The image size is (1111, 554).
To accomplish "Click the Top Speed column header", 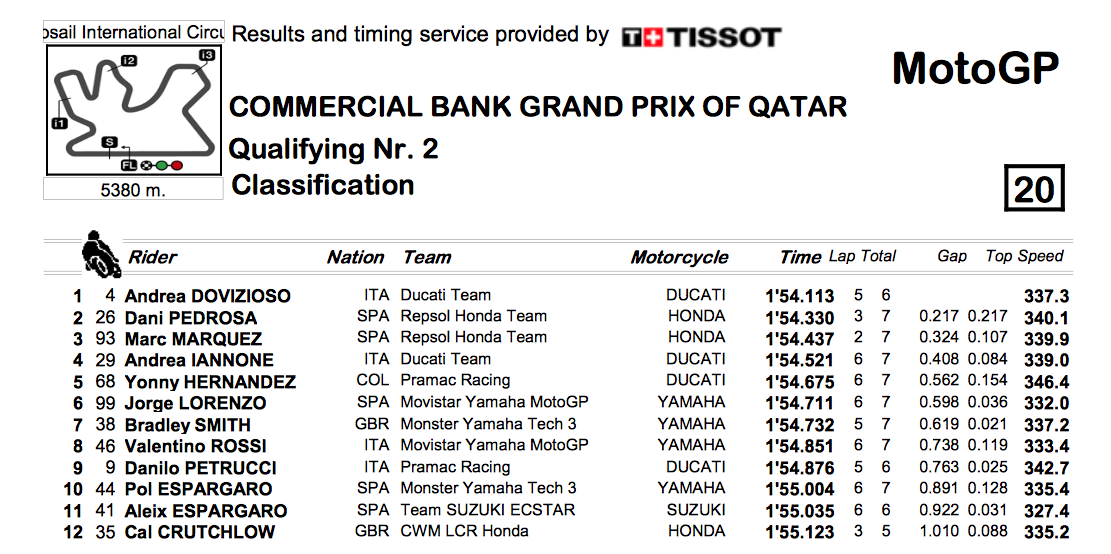I will pyautogui.click(x=1025, y=256).
